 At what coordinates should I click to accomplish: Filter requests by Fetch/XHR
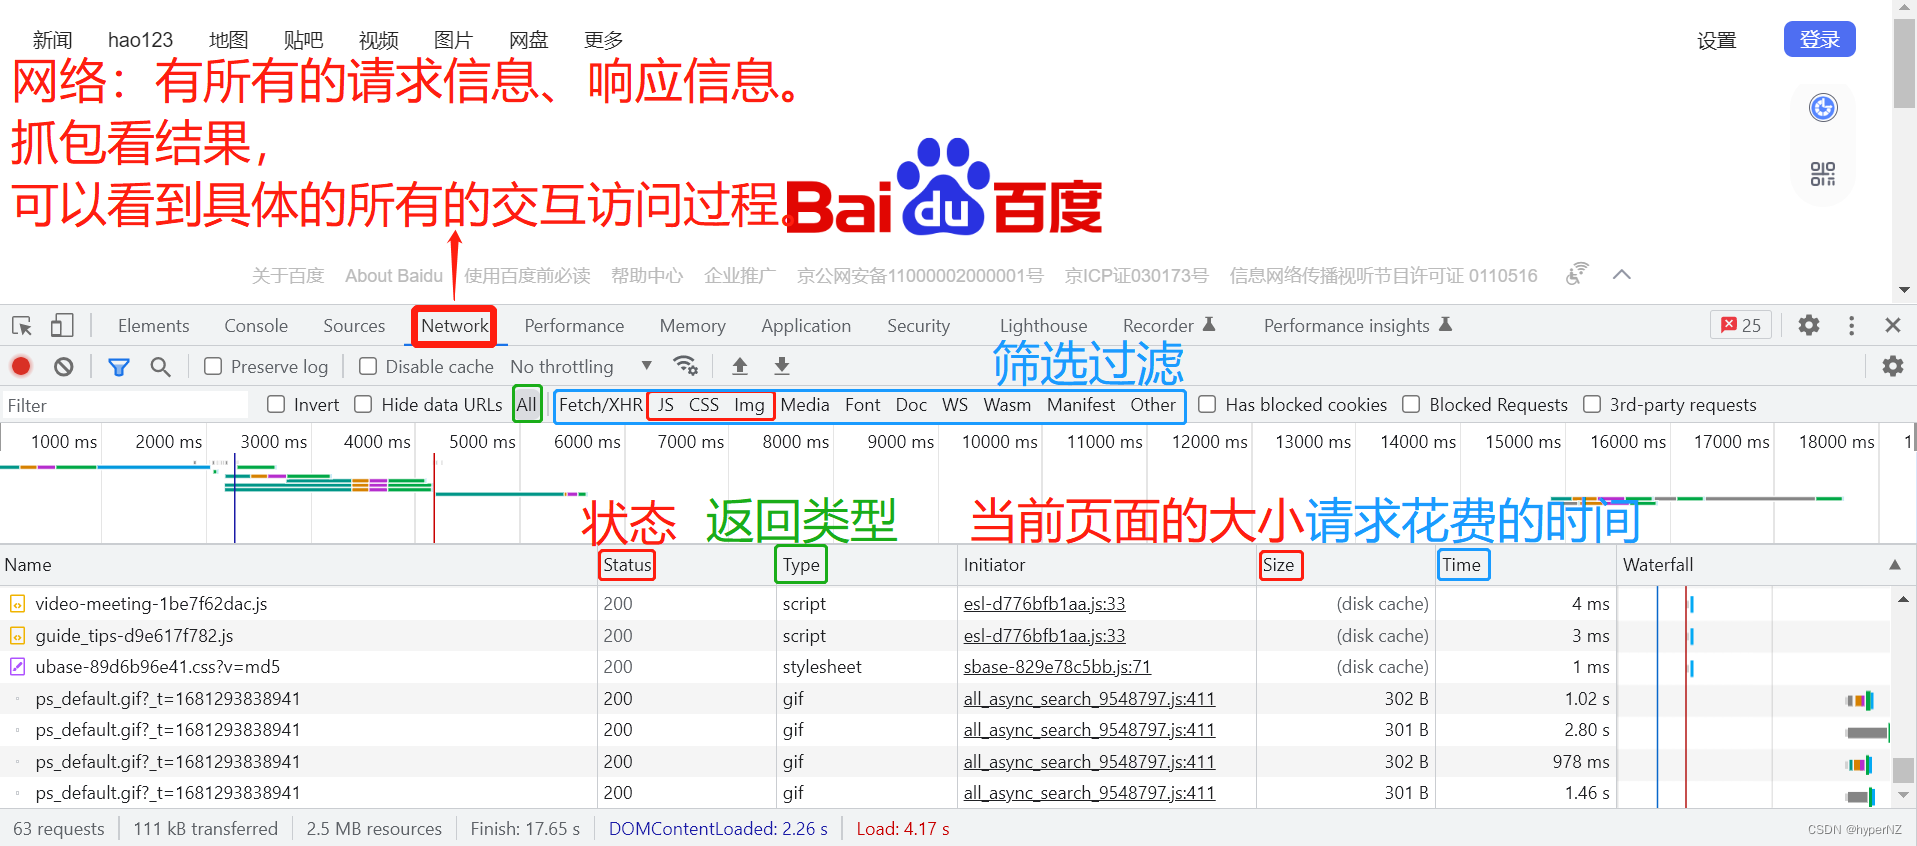click(600, 405)
